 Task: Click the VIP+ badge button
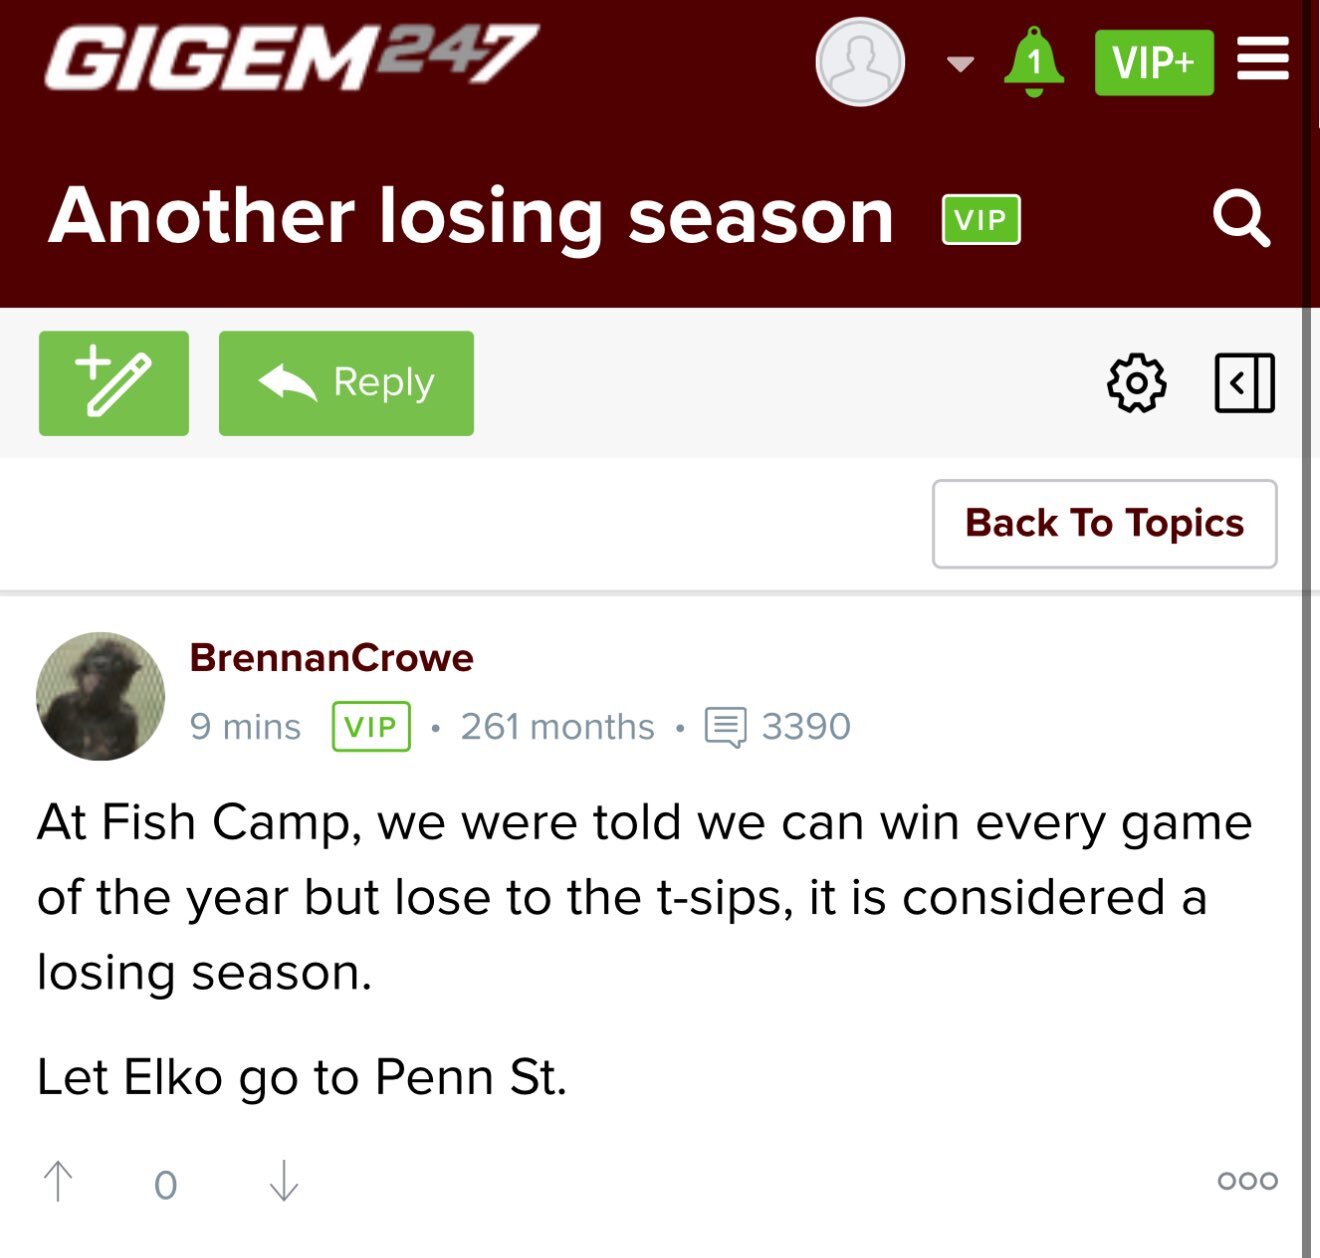coord(1154,63)
